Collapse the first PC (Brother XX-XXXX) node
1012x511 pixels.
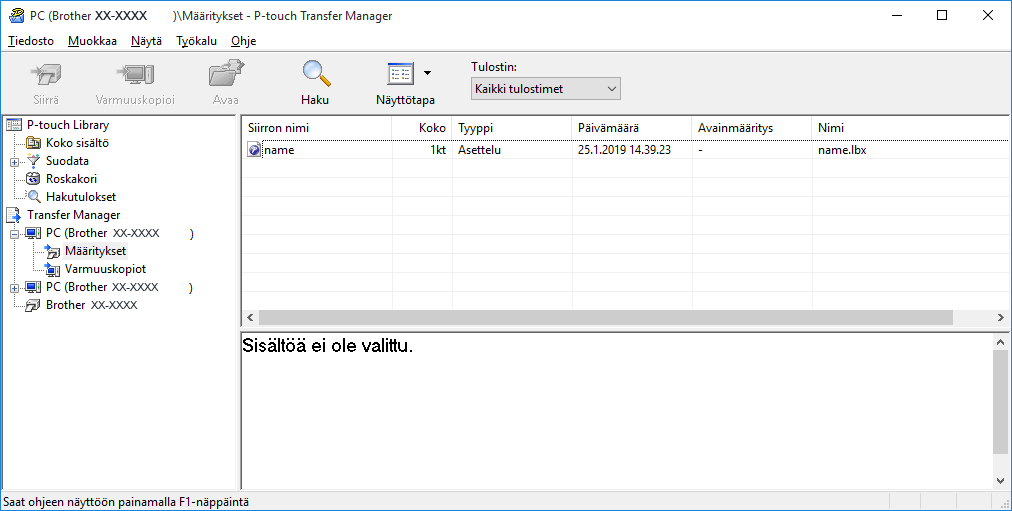point(14,234)
